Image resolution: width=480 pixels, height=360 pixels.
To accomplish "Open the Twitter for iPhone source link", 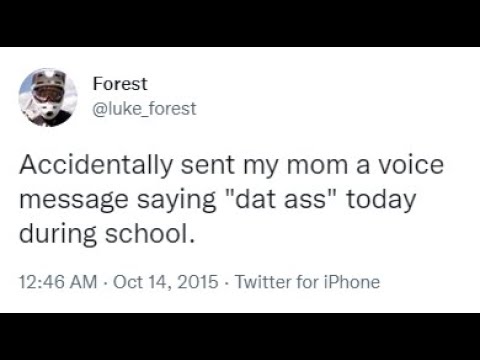I will pyautogui.click(x=307, y=282).
